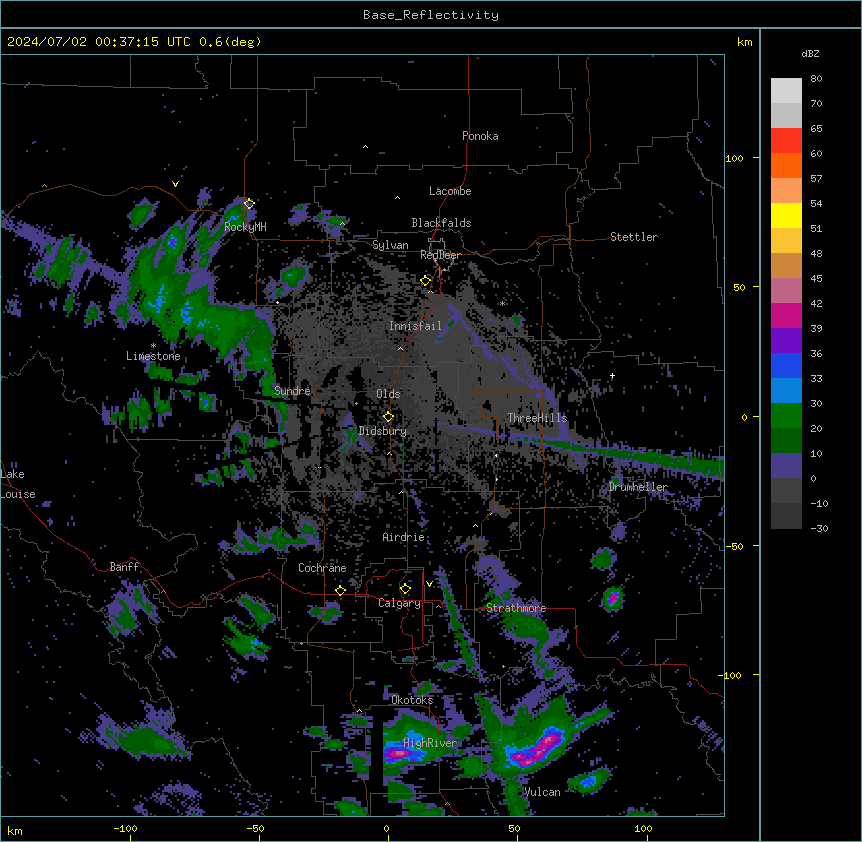Click the HighRiver label
Viewport: 862px width, 842px height.
tap(430, 743)
